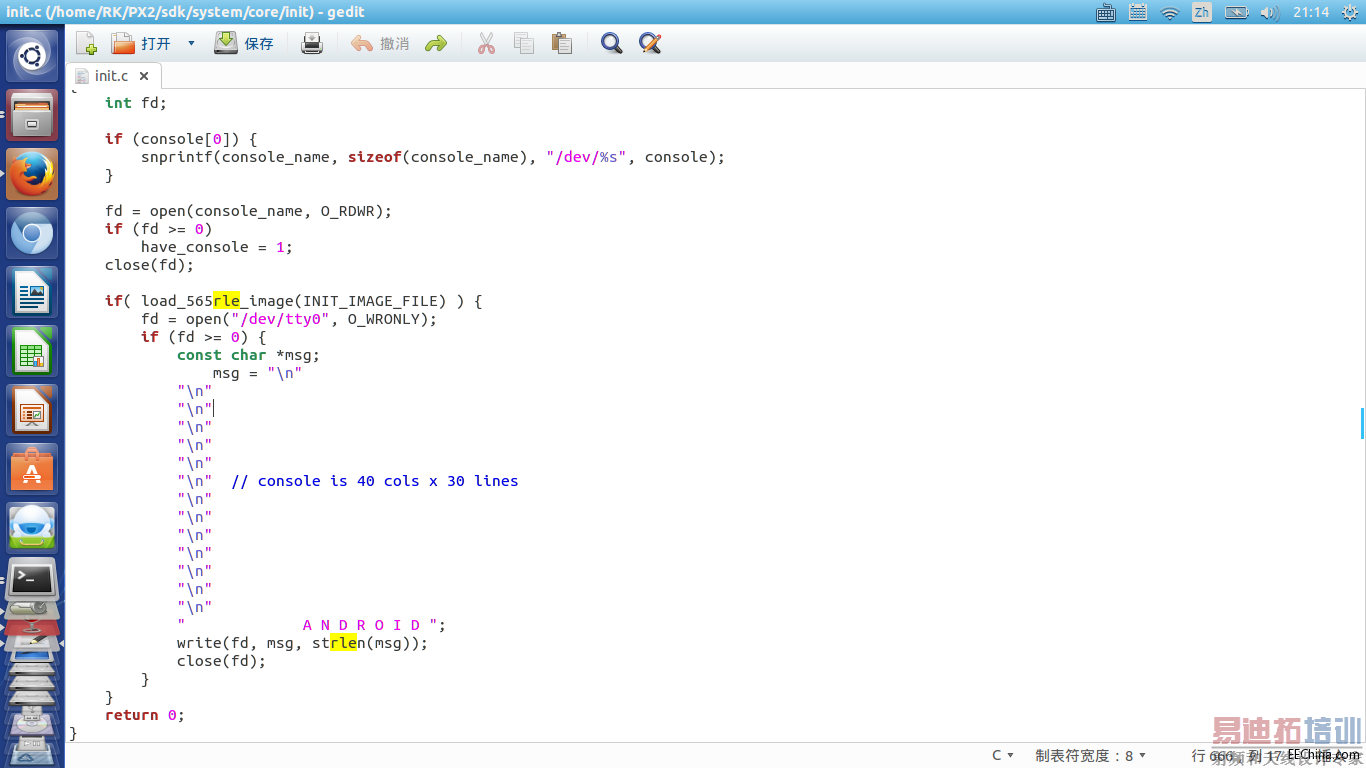Open LibreOffice Writer from the dock
This screenshot has height=768, width=1366.
point(32,292)
